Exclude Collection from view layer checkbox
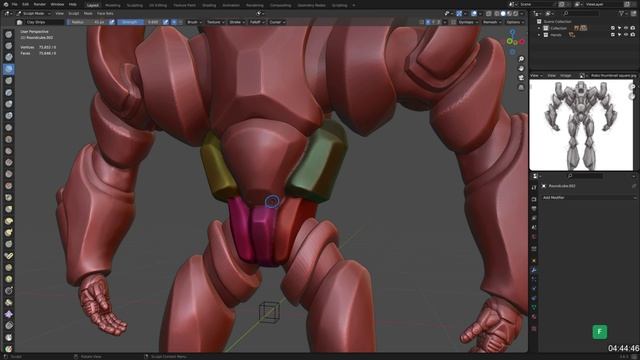 613,28
